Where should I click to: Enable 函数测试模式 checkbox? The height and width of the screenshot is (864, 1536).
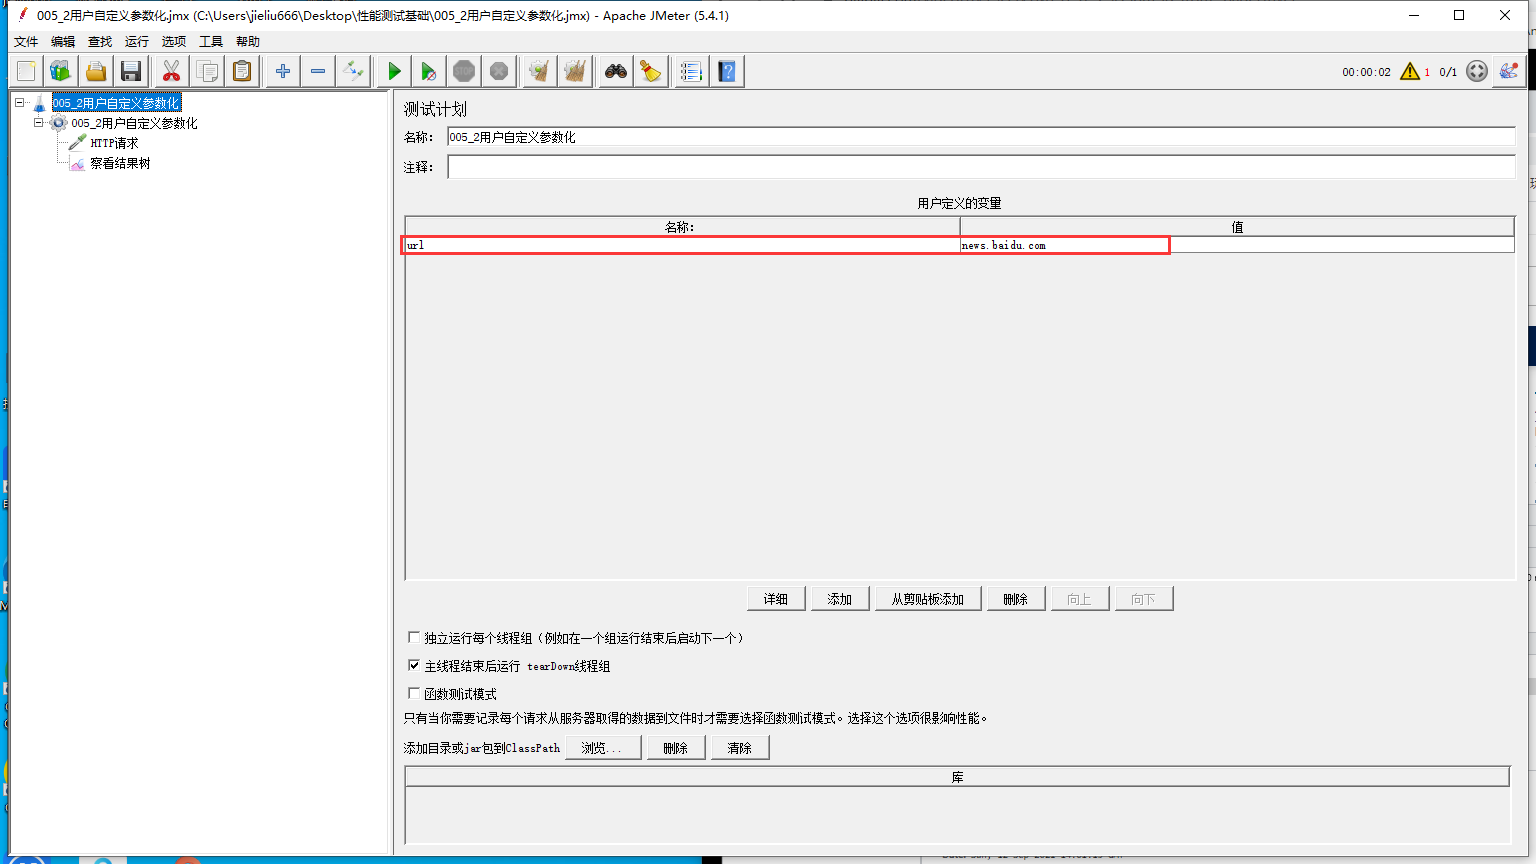(414, 693)
